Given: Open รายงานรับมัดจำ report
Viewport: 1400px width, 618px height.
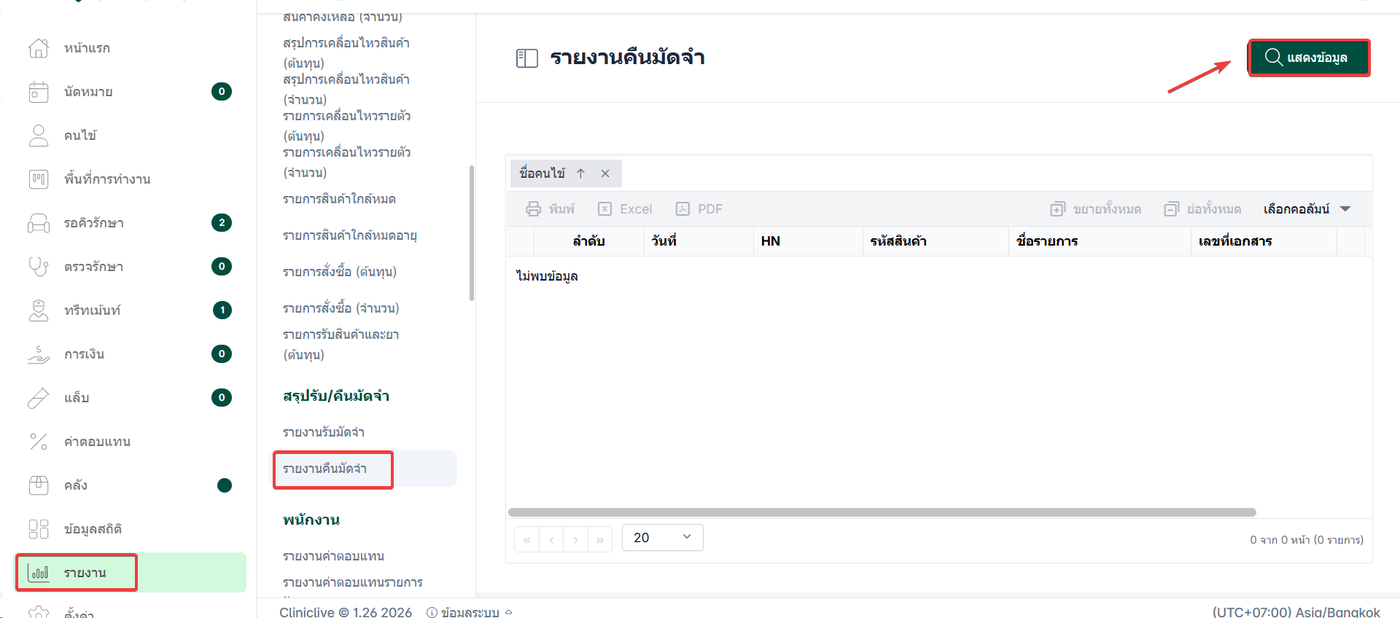Looking at the screenshot, I should click(x=324, y=432).
